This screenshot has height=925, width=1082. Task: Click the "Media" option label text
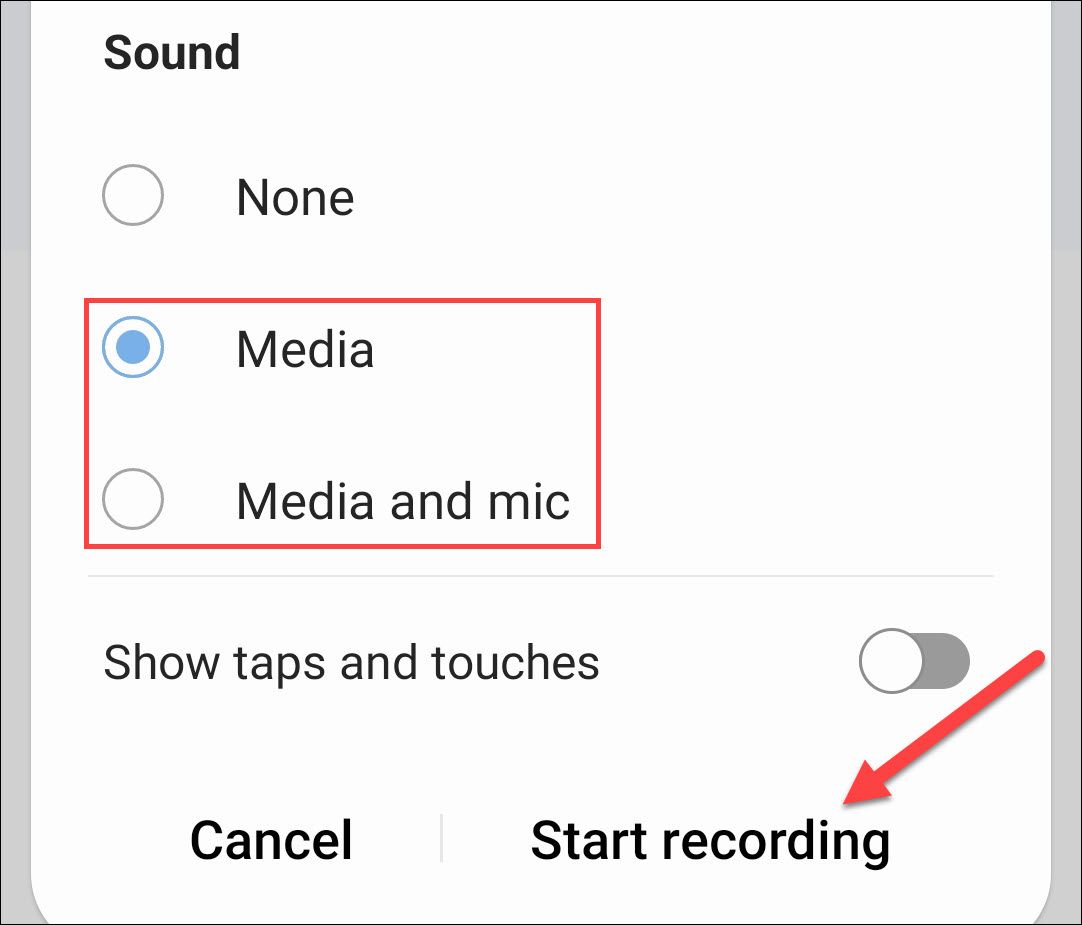pos(305,349)
